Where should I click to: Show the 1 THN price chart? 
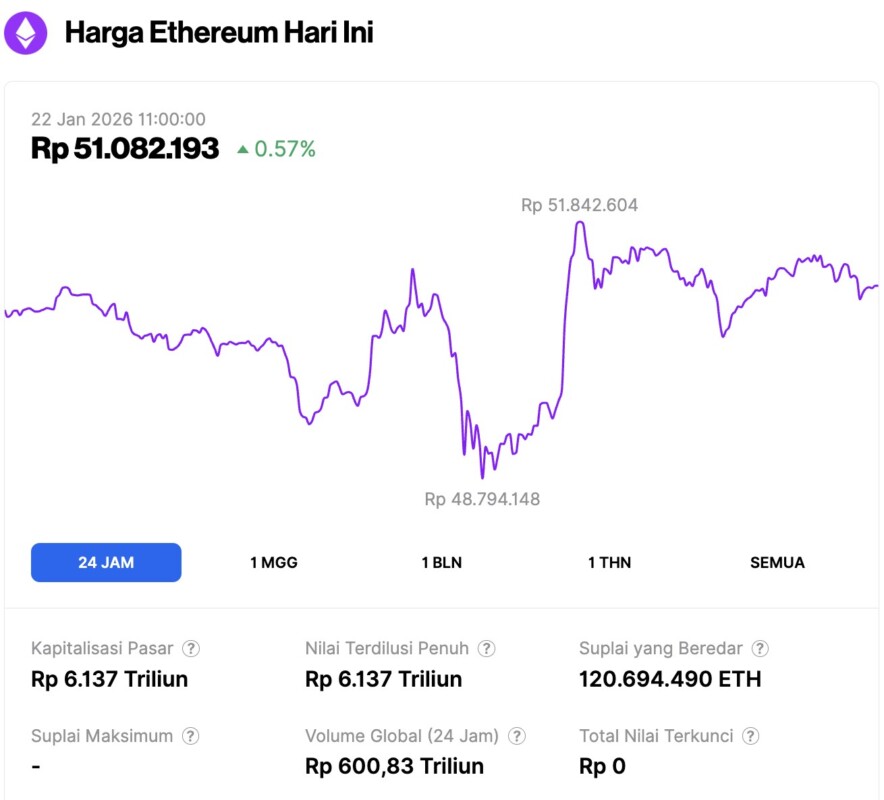(x=609, y=562)
